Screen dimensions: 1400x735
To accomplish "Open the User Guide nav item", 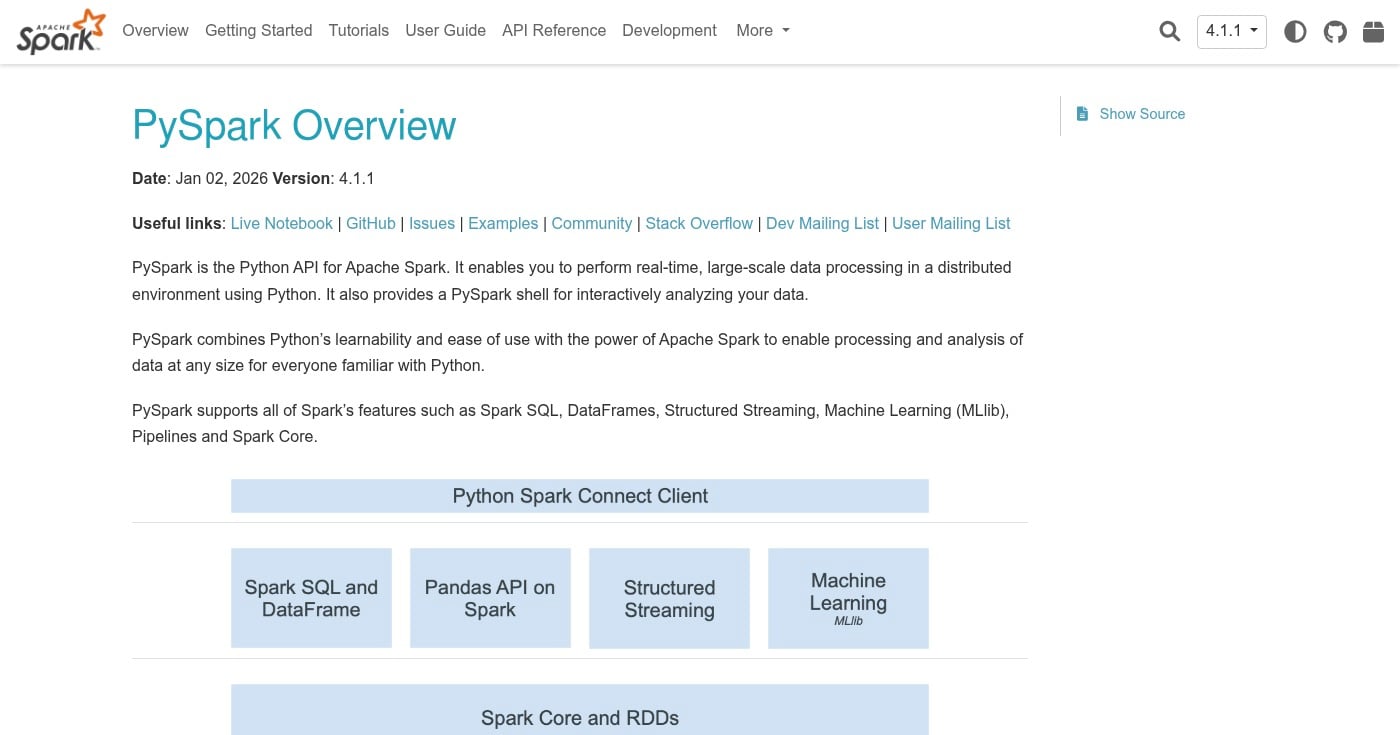I will point(446,31).
